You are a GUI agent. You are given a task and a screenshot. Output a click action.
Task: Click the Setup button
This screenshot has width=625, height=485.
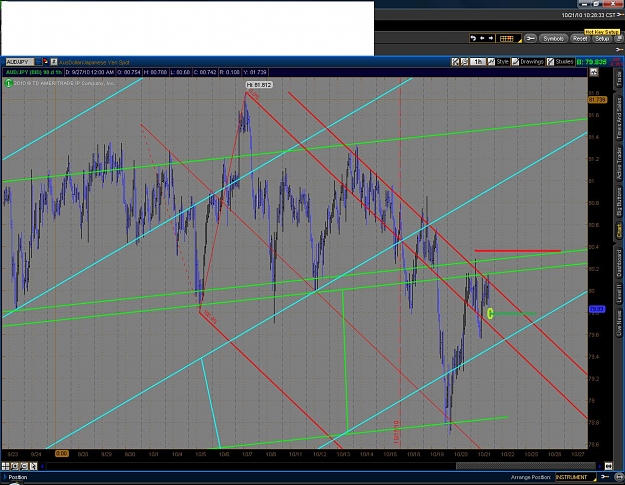click(x=602, y=39)
